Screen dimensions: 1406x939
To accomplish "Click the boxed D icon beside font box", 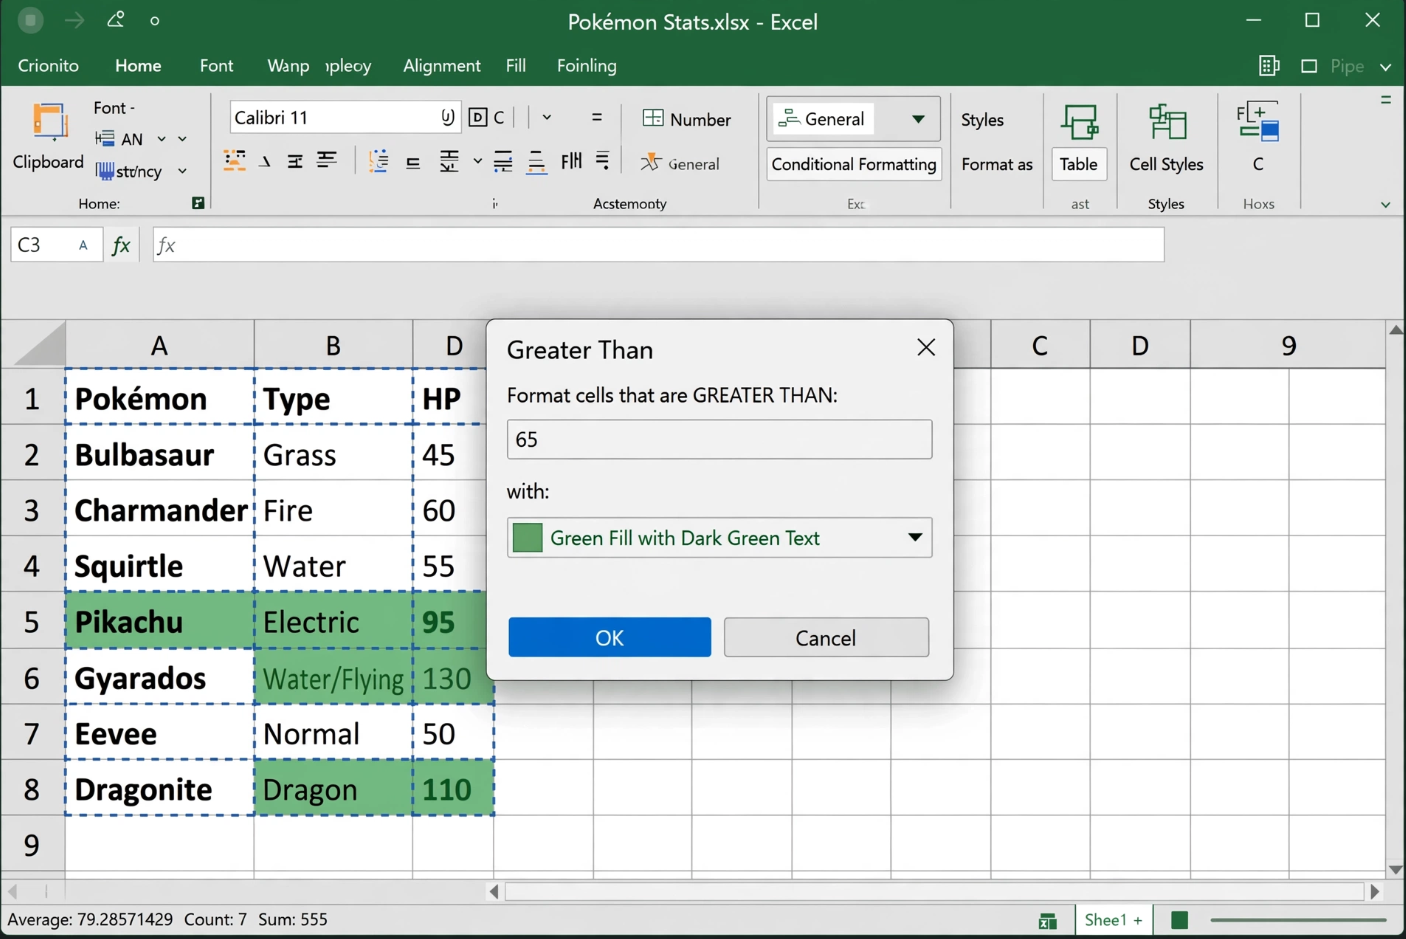I will pyautogui.click(x=478, y=117).
